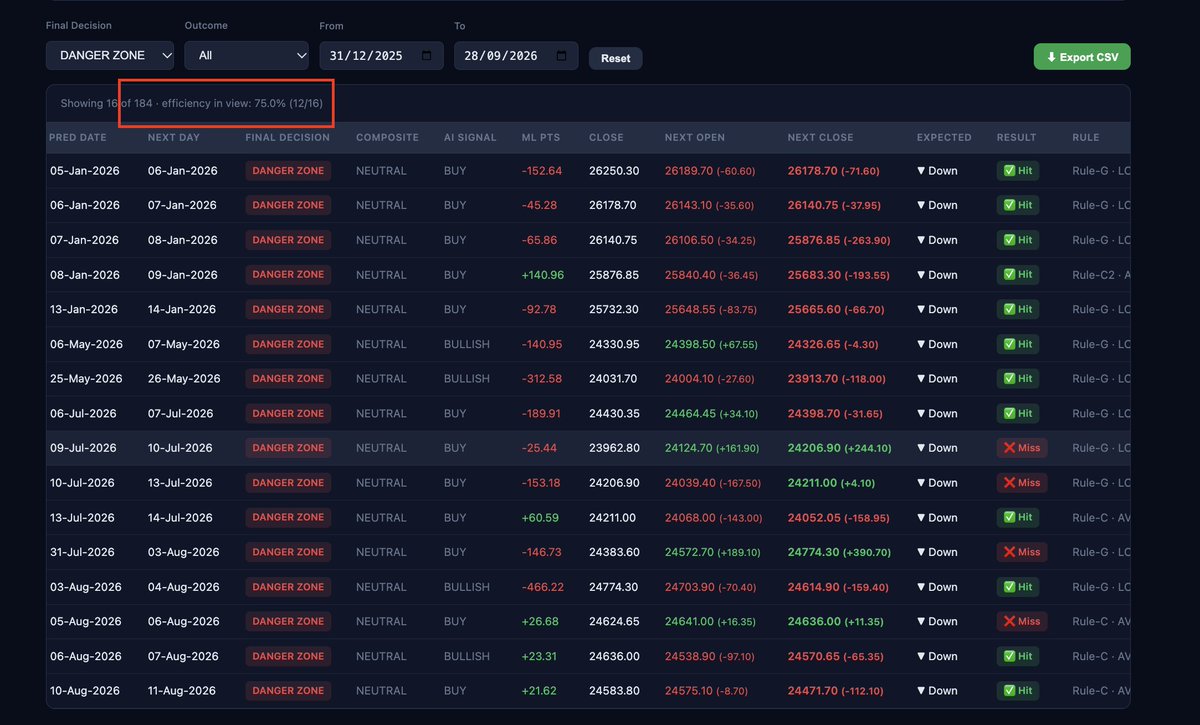Screen dimensions: 1200x725
Task: Open calendar picker icon in From date field
Action: 428,56
